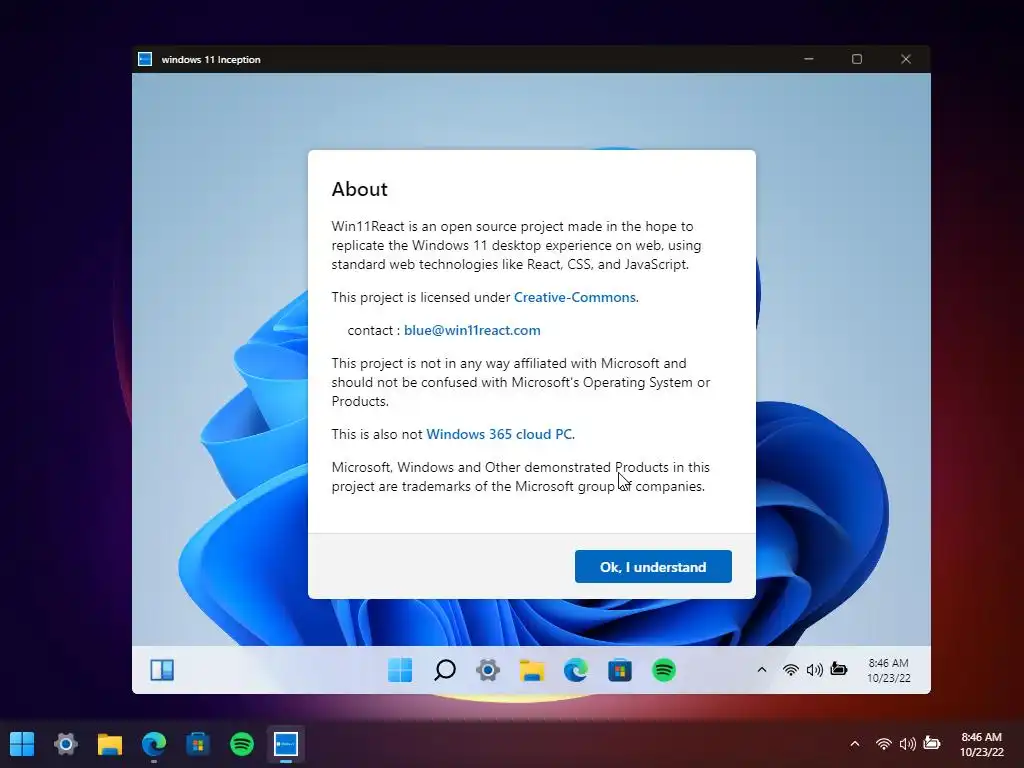Expand hidden icons in outer system tray
This screenshot has width=1024, height=768.
point(855,743)
